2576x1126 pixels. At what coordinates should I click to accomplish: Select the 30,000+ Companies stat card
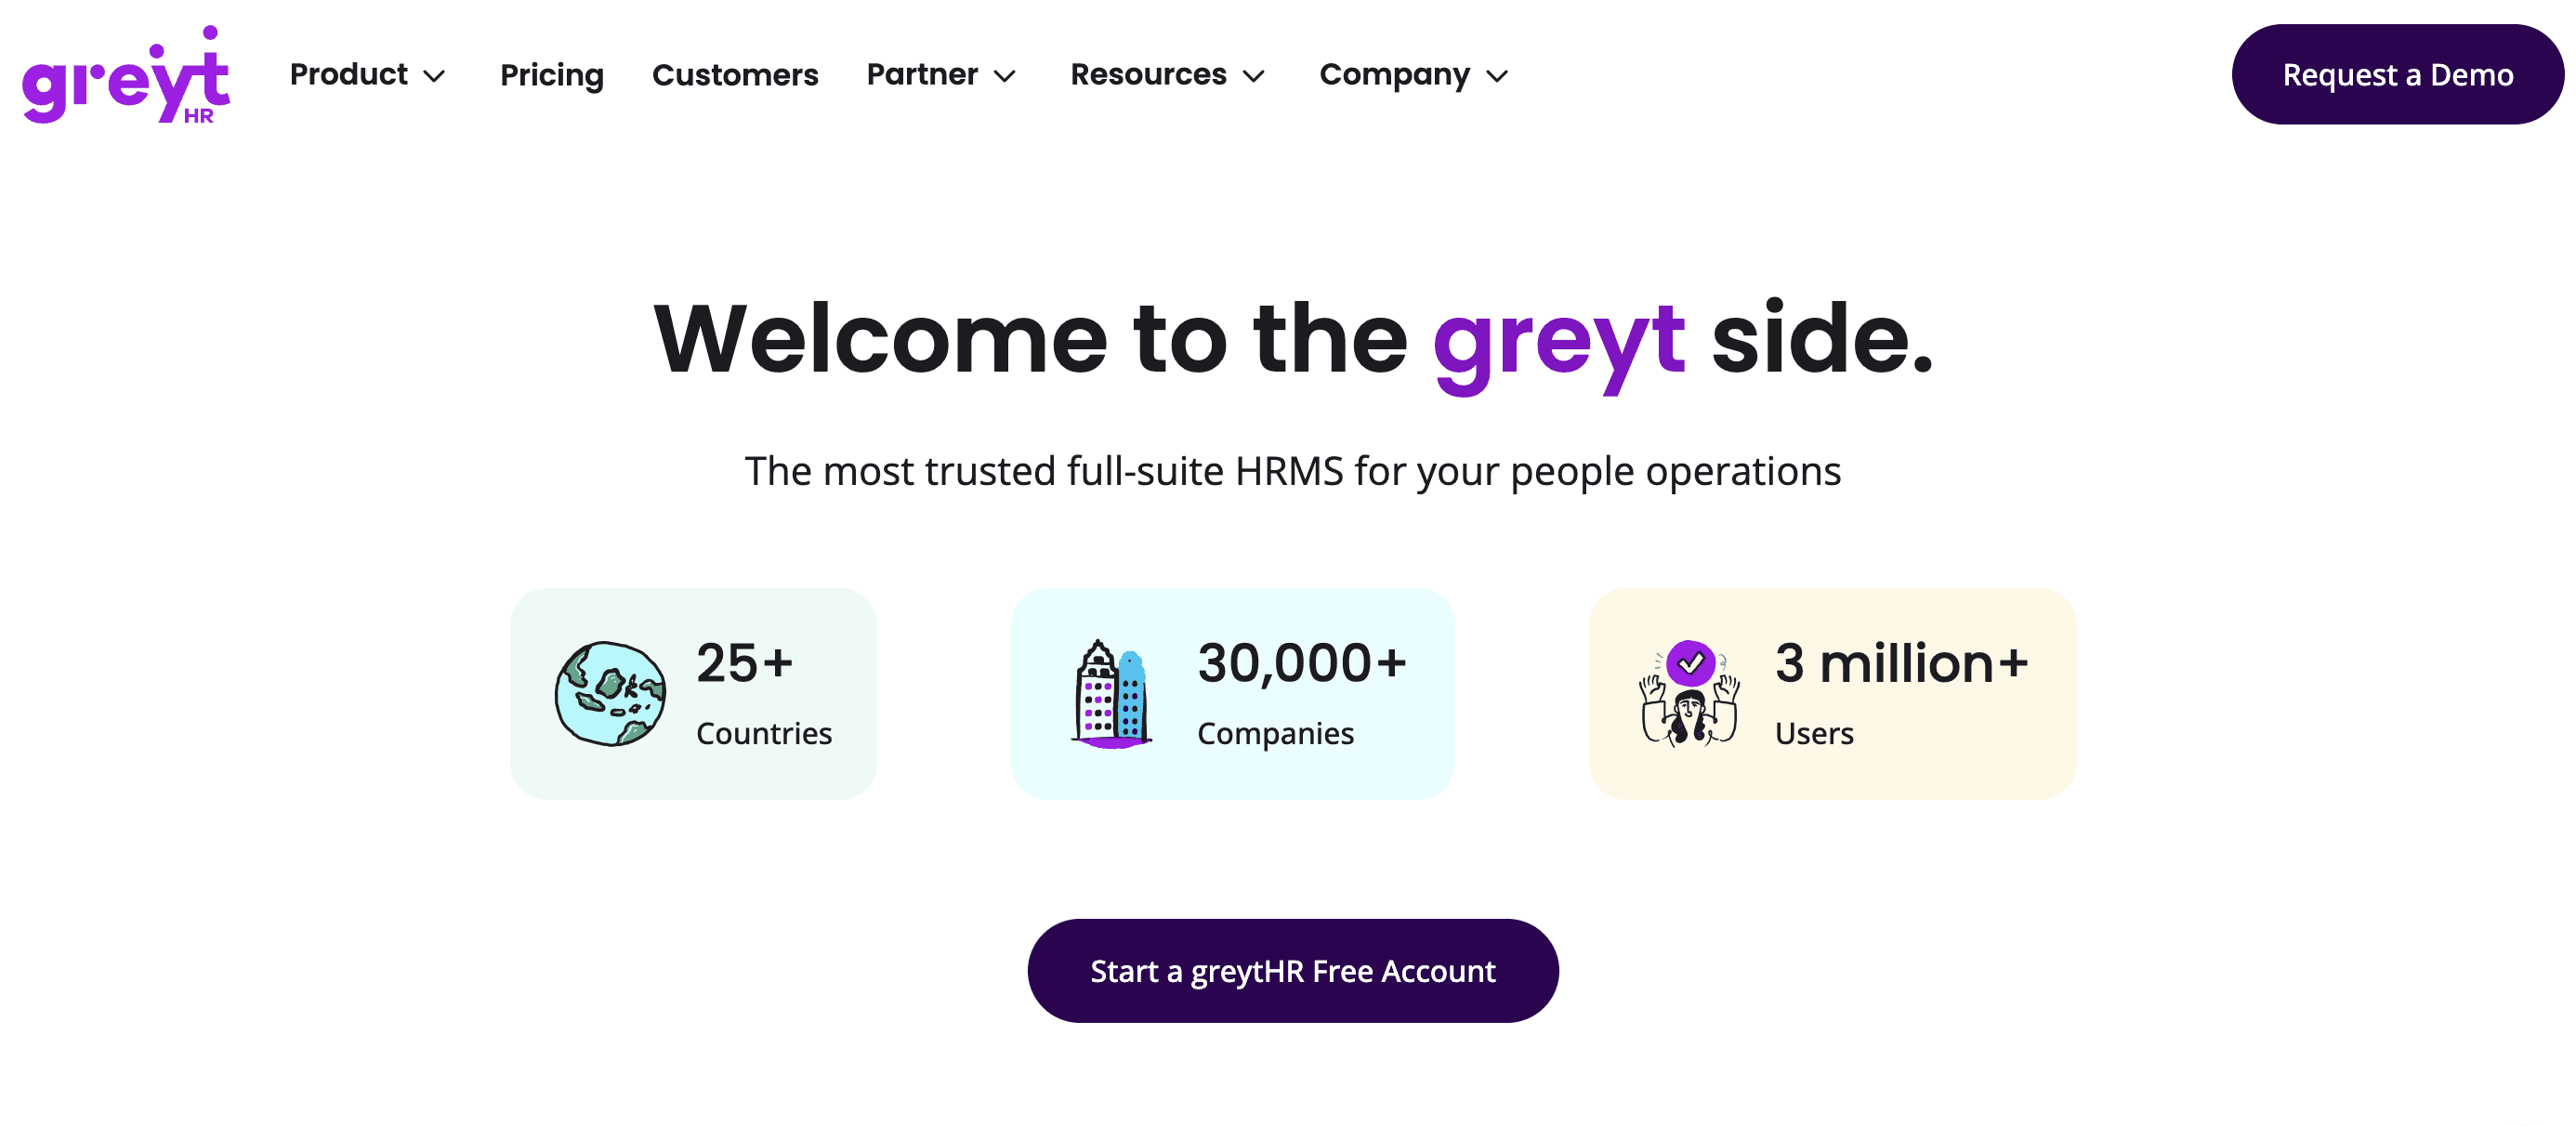coord(1233,692)
